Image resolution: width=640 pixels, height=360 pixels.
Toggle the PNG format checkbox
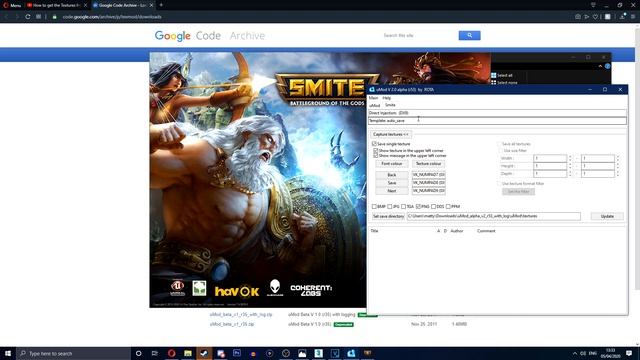418,207
